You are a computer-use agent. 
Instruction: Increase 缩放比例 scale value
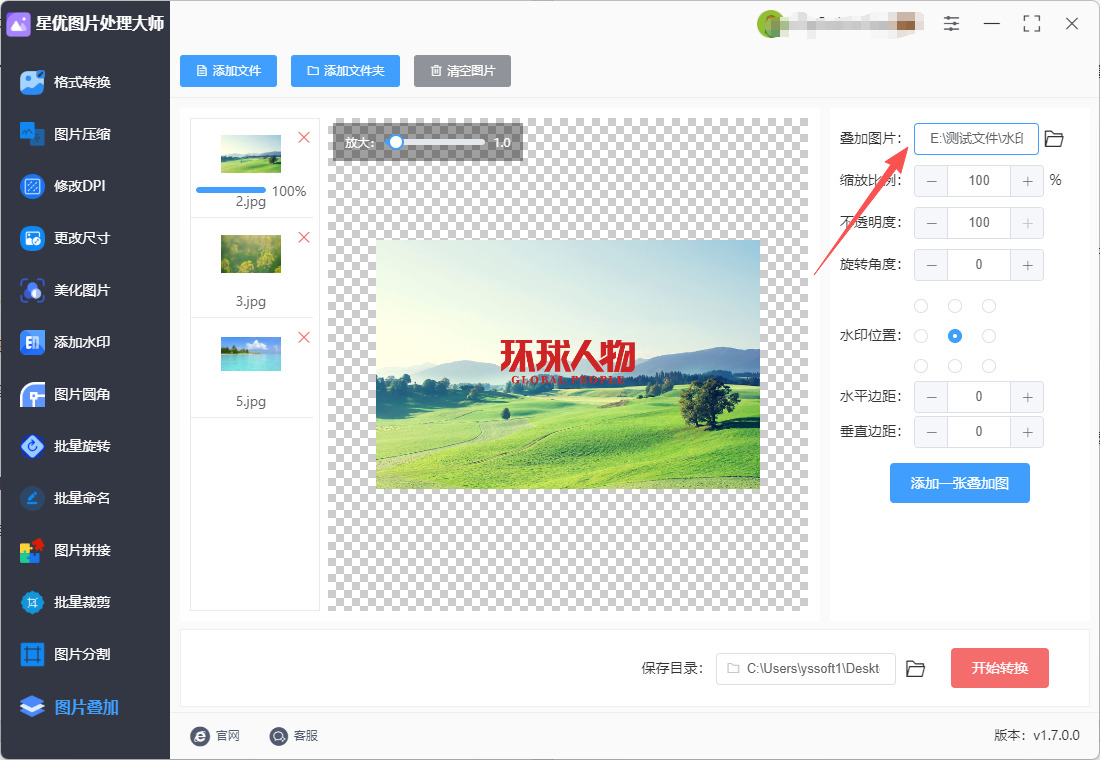point(1027,181)
